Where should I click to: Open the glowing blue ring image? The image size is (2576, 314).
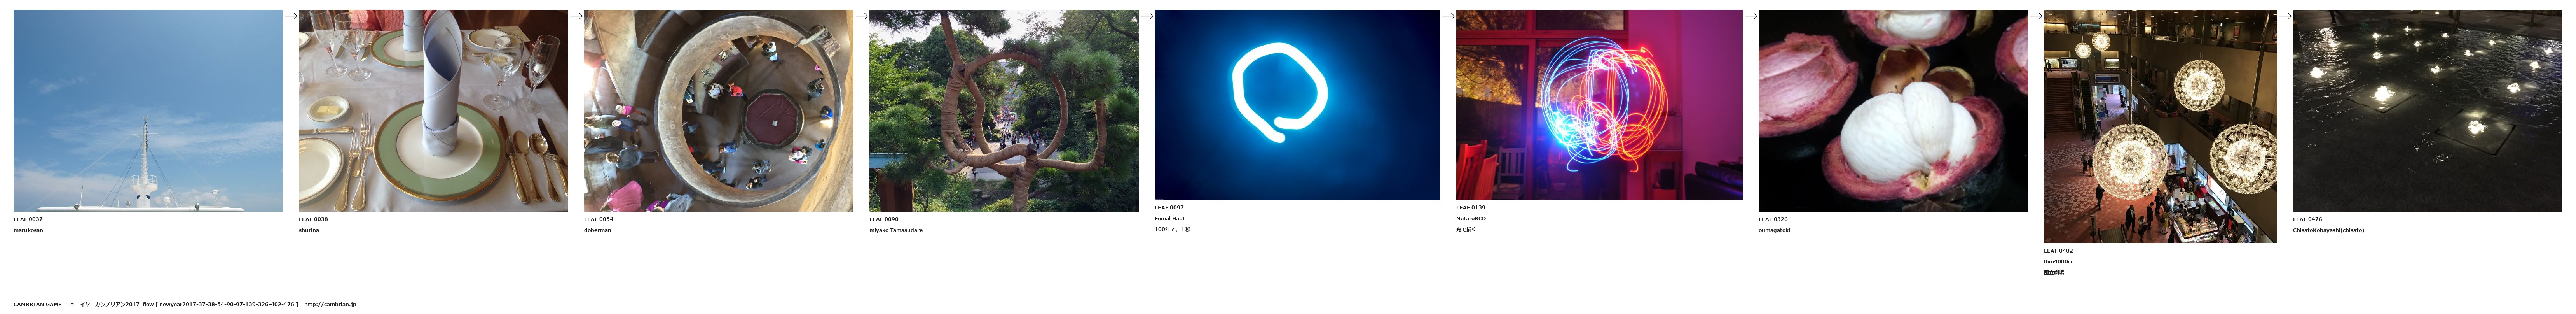(x=1297, y=105)
